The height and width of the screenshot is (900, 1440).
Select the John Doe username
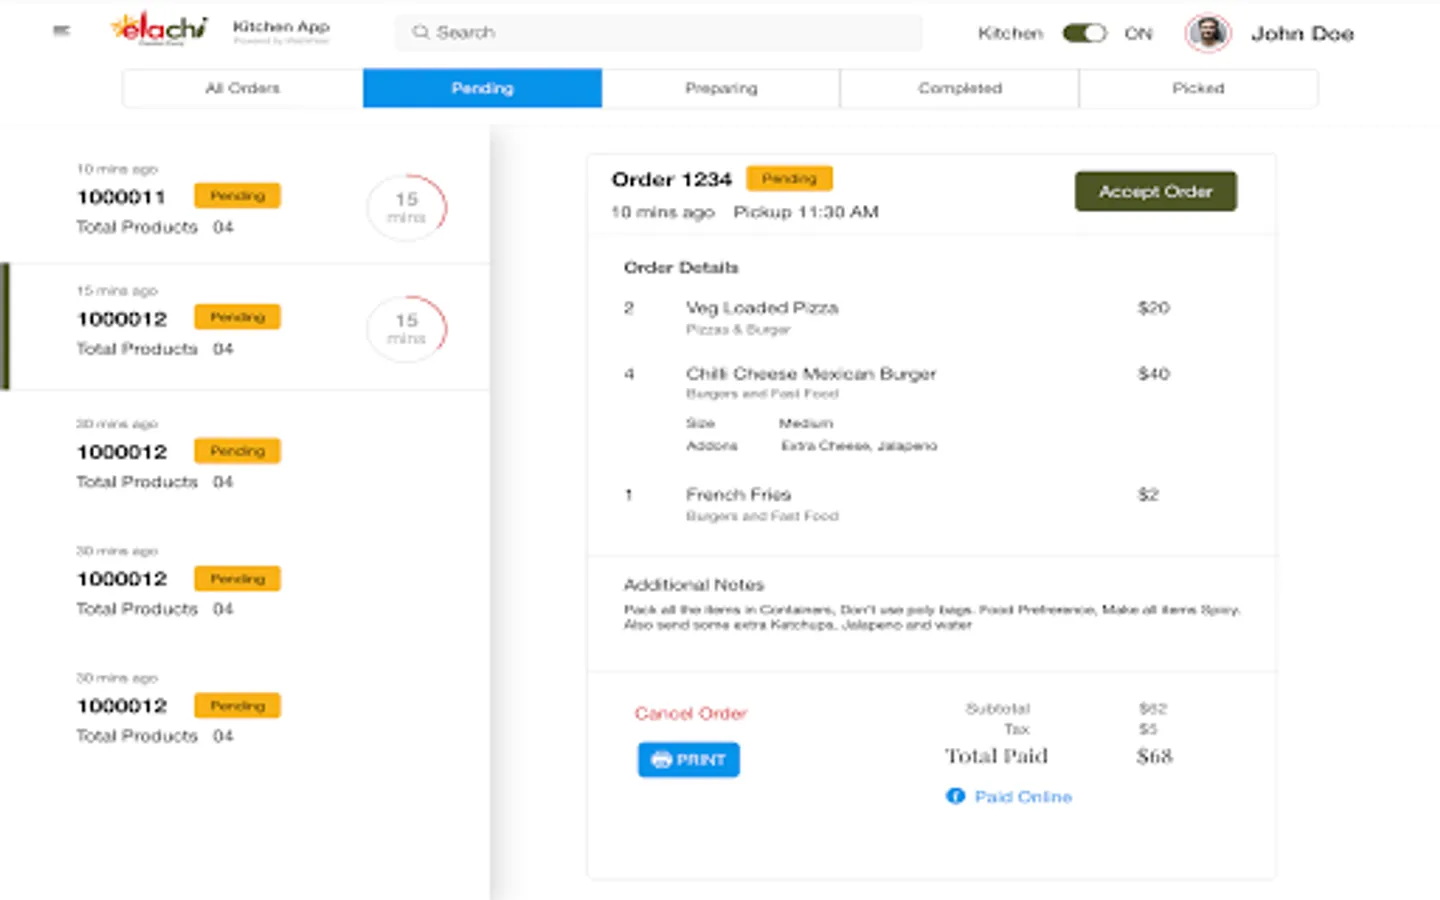[1302, 34]
